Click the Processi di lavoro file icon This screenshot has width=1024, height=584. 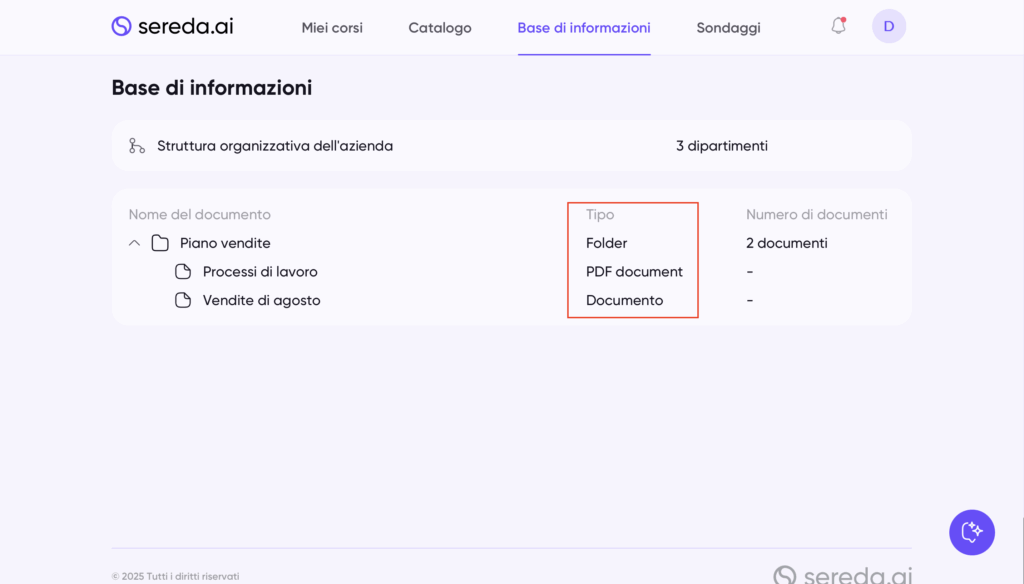[183, 272]
